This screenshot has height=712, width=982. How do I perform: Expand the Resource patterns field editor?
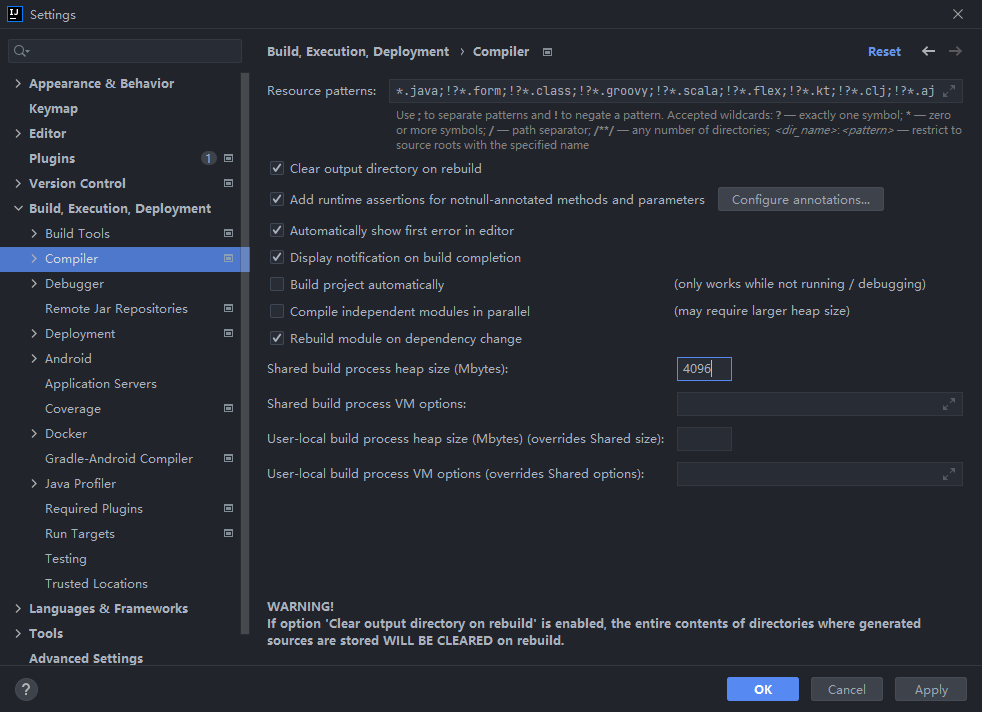click(949, 91)
